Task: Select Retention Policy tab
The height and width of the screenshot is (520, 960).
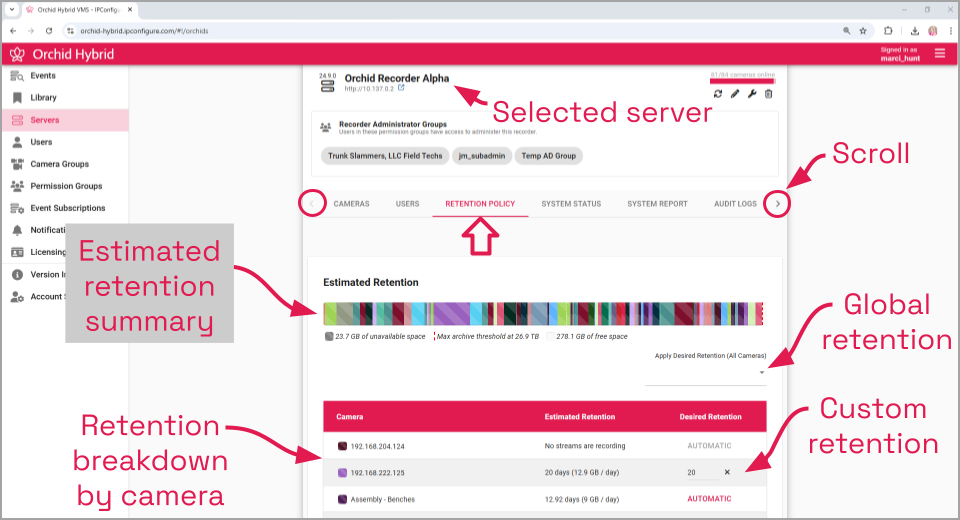Action: [x=480, y=204]
